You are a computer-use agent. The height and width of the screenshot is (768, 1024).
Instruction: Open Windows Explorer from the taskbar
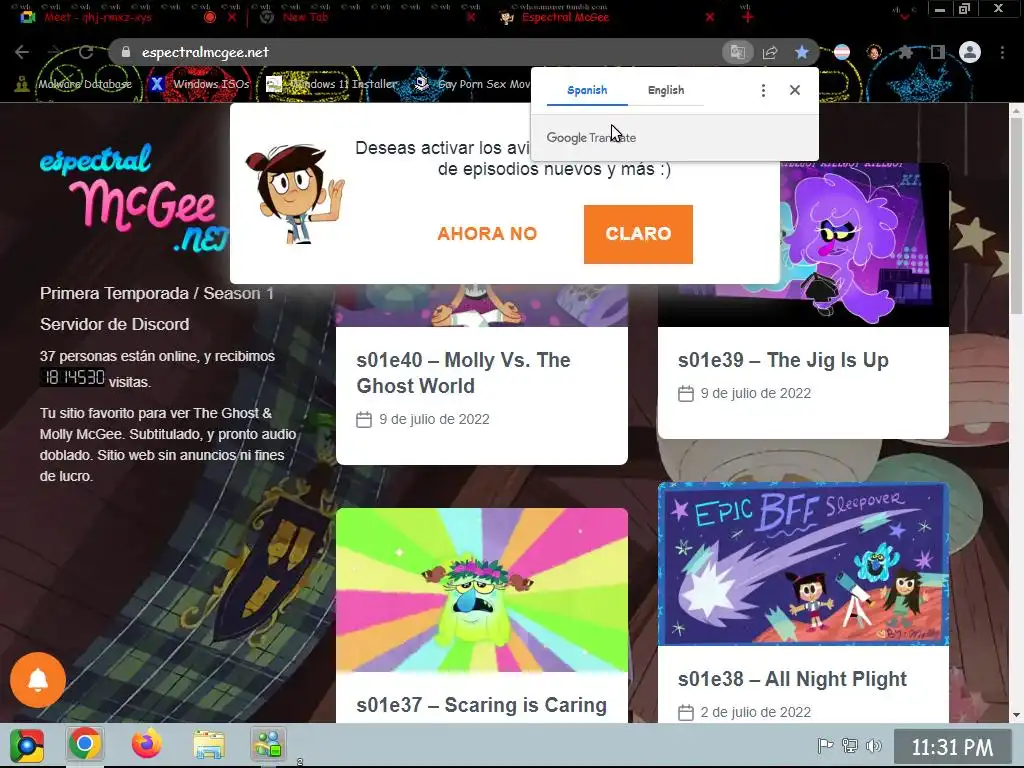[209, 744]
